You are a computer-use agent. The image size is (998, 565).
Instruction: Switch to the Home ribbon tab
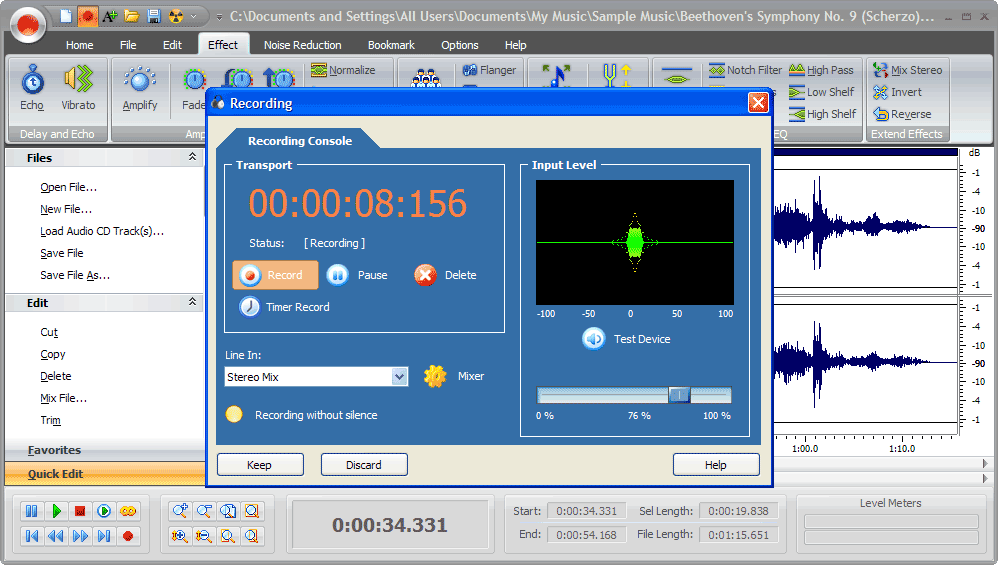coord(80,45)
